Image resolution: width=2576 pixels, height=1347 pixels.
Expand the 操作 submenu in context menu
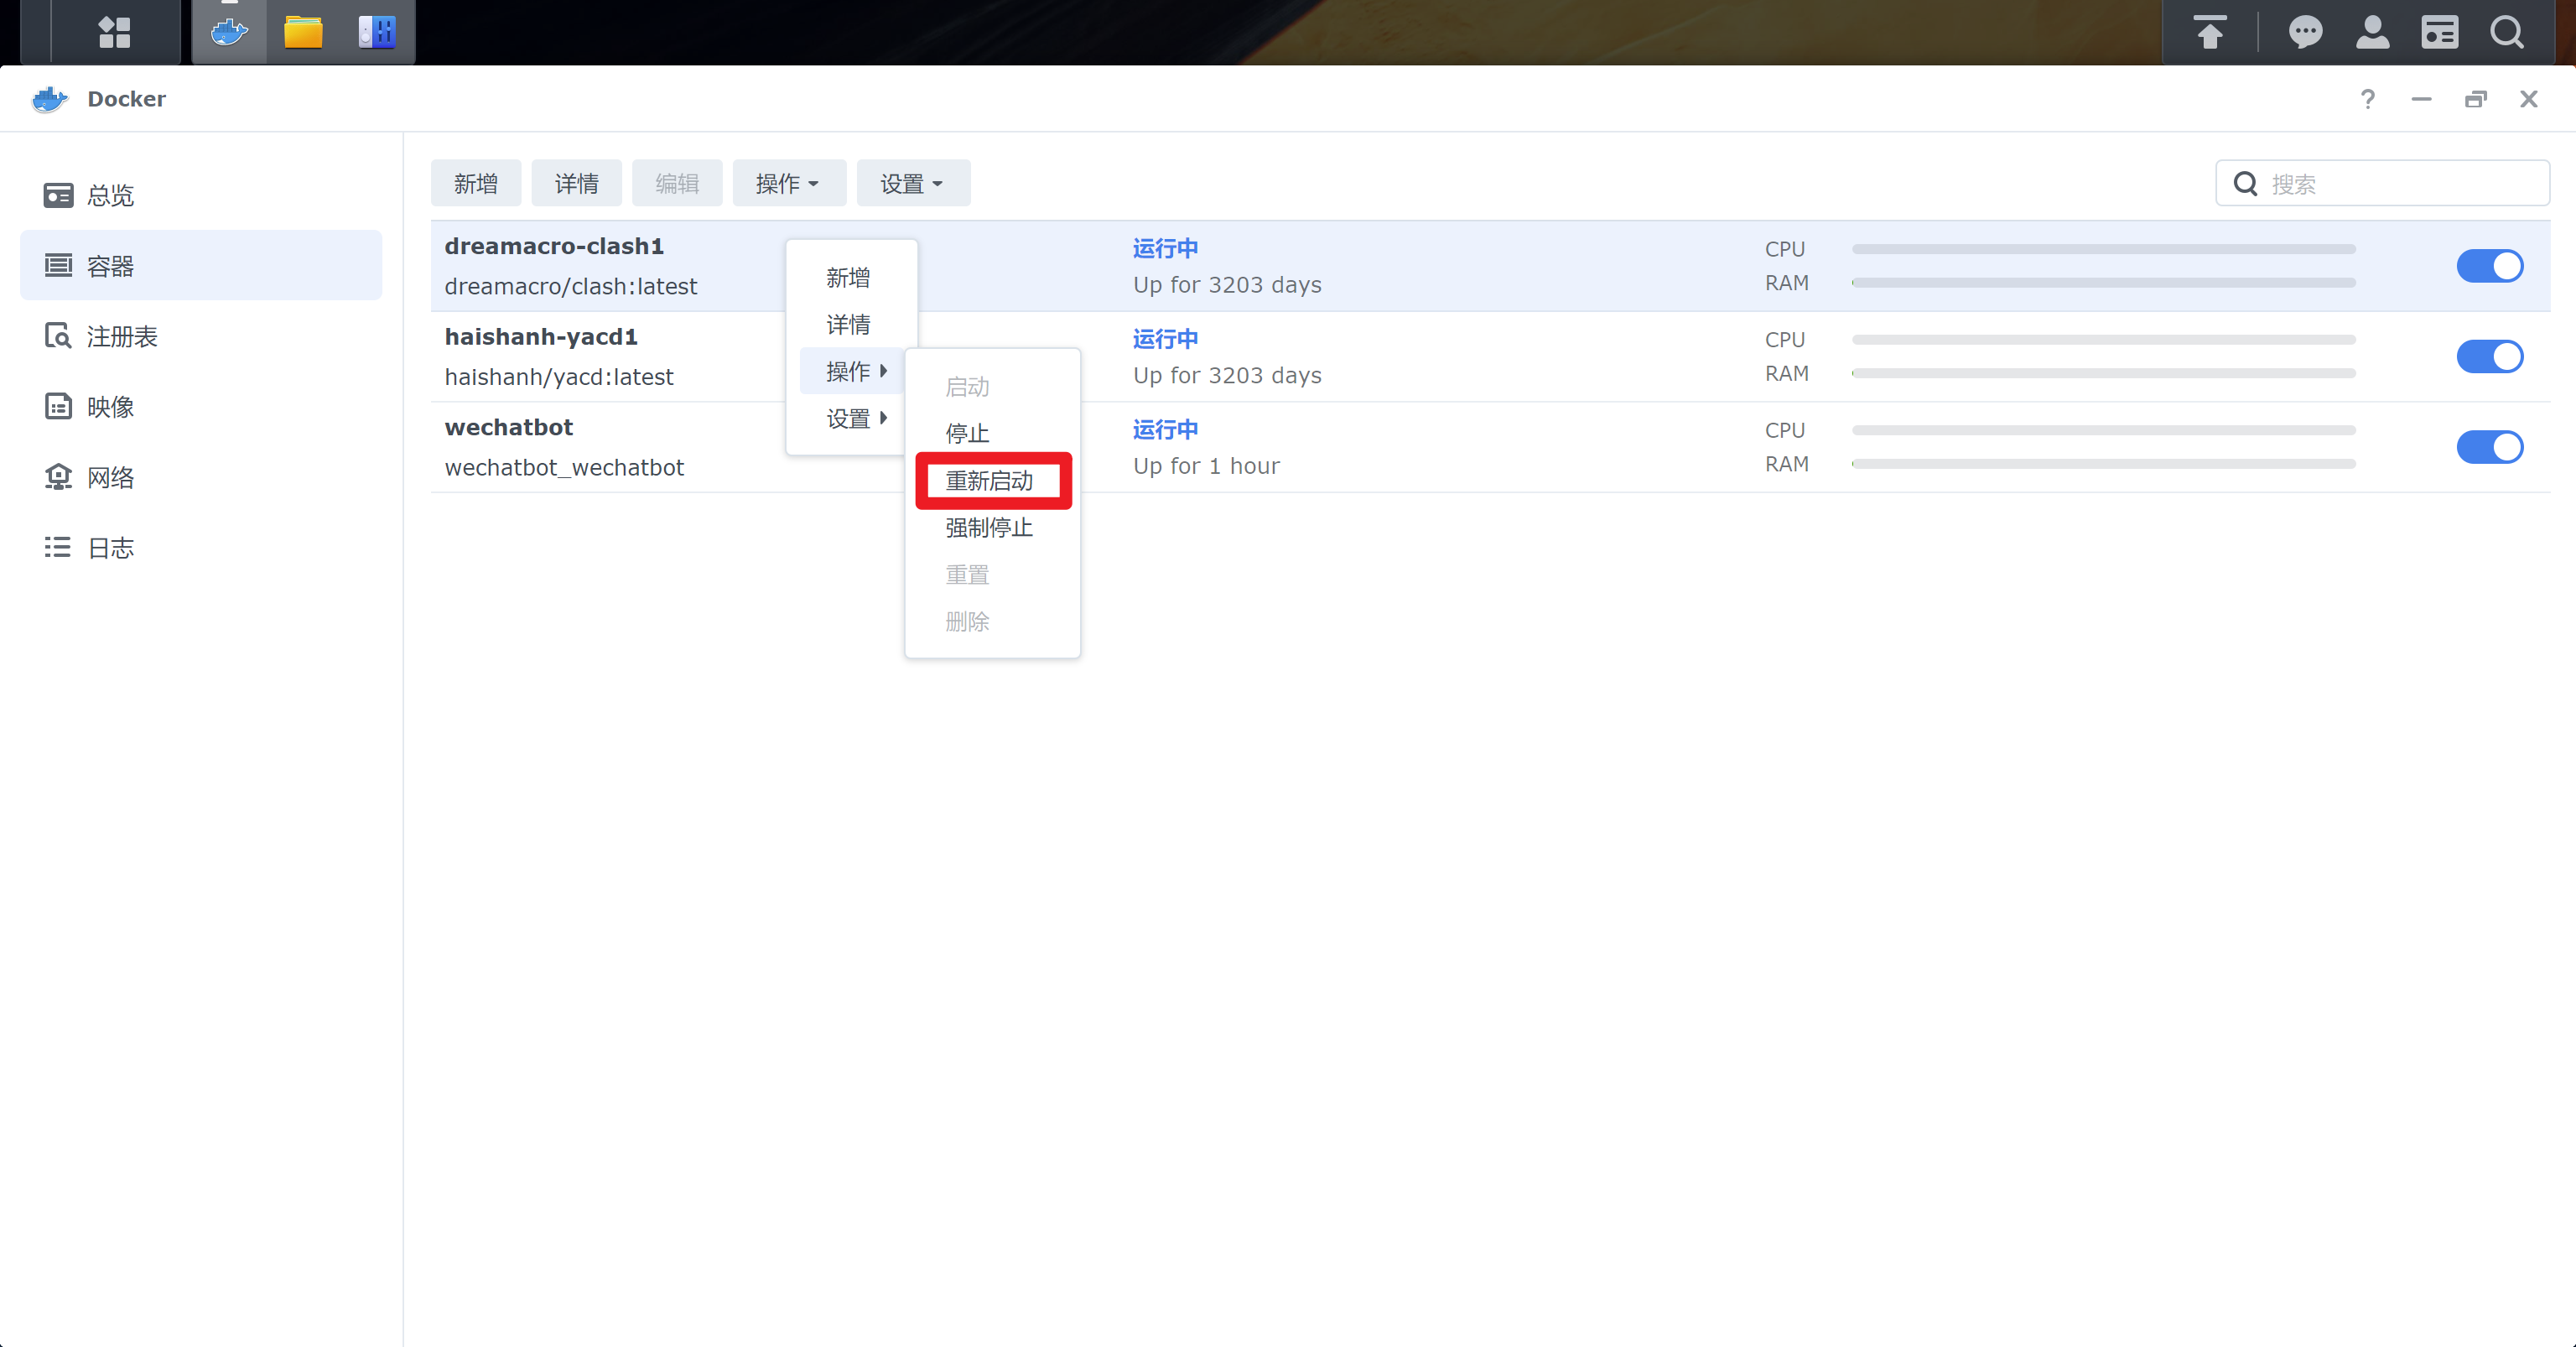pos(853,371)
